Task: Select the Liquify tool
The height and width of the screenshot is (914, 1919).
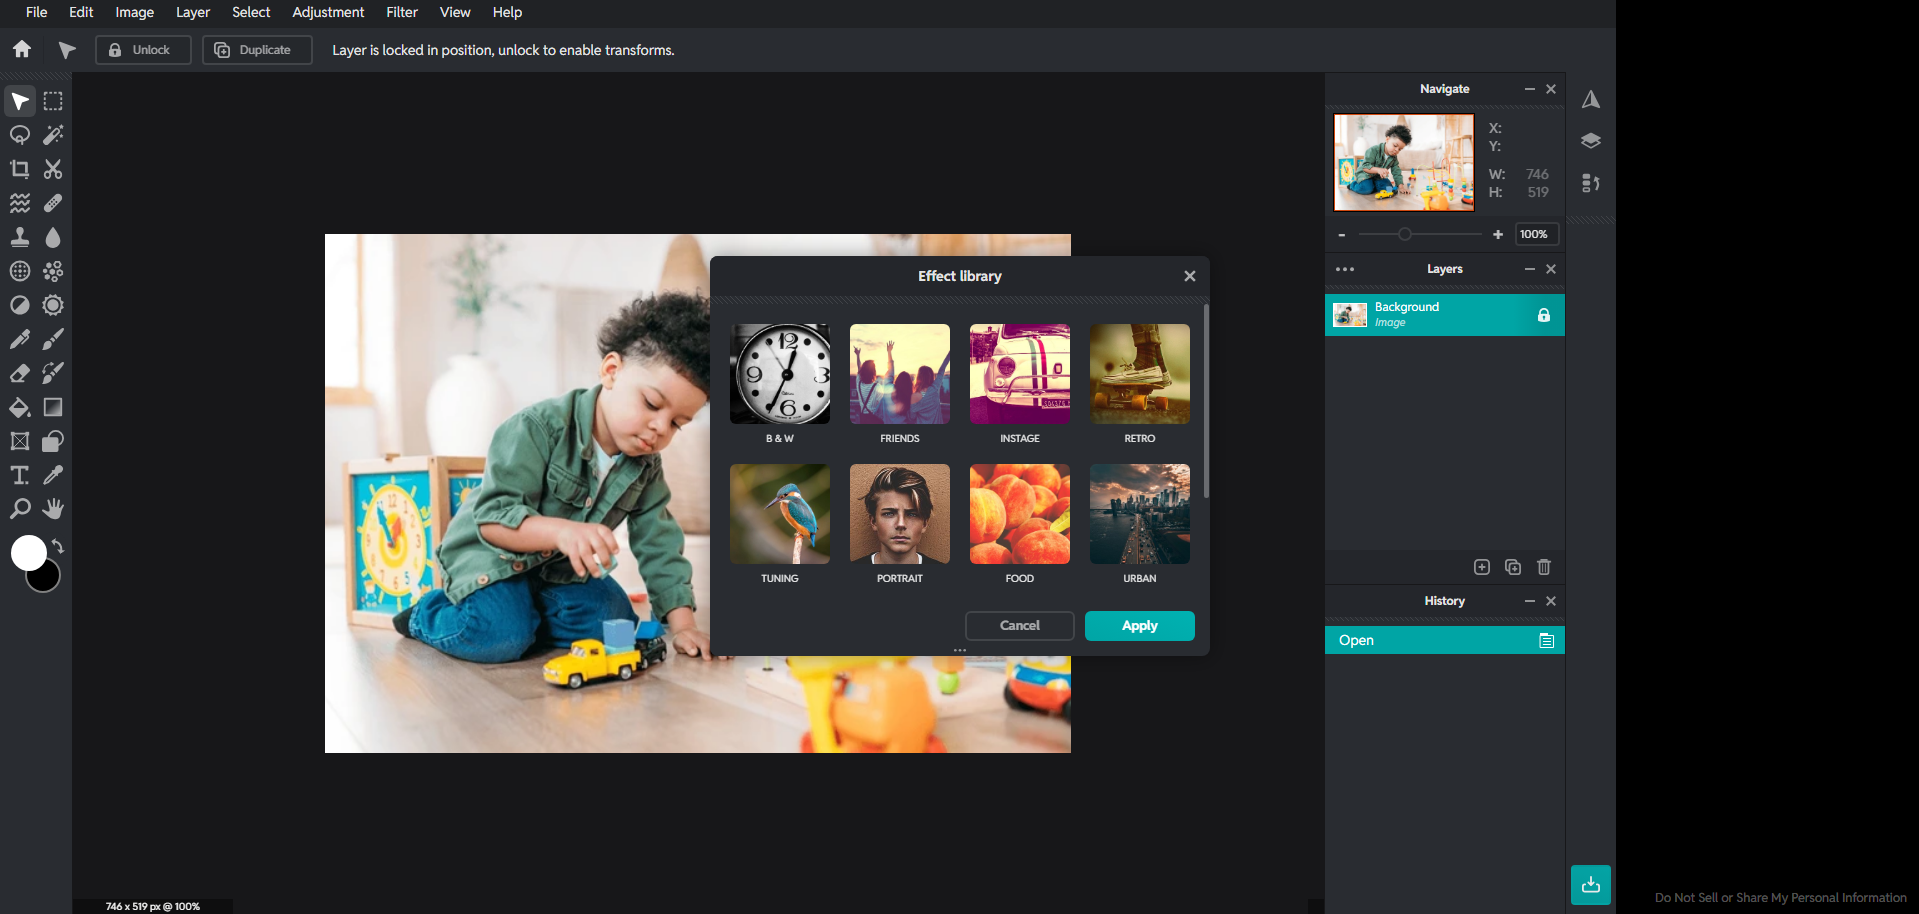Action: tap(20, 203)
